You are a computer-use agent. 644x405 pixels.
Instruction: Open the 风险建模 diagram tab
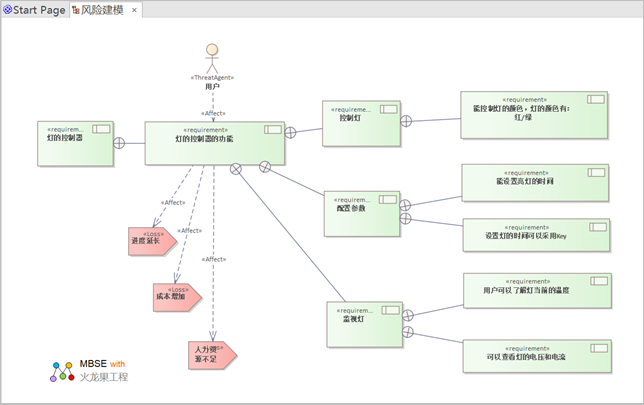[102, 10]
